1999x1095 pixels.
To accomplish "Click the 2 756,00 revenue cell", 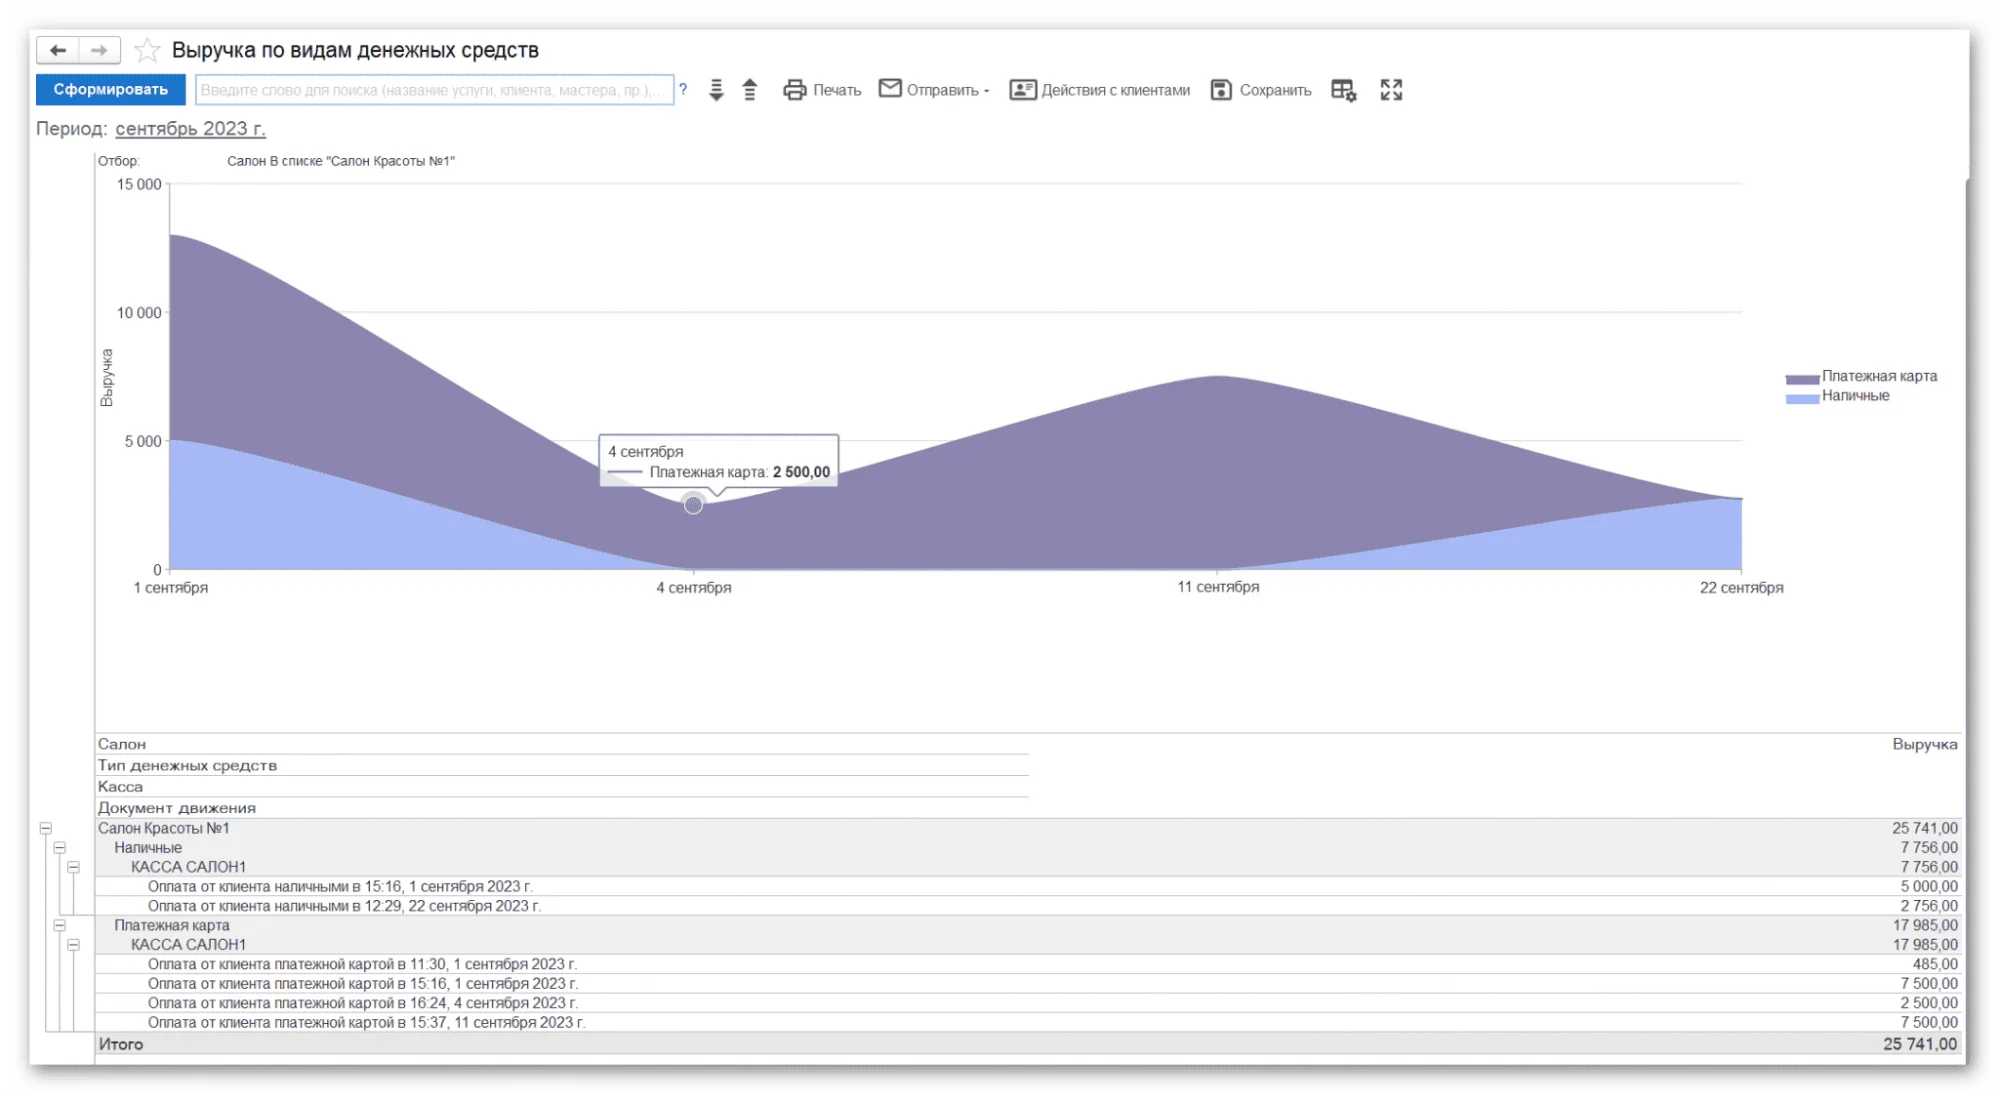I will [x=1929, y=906].
